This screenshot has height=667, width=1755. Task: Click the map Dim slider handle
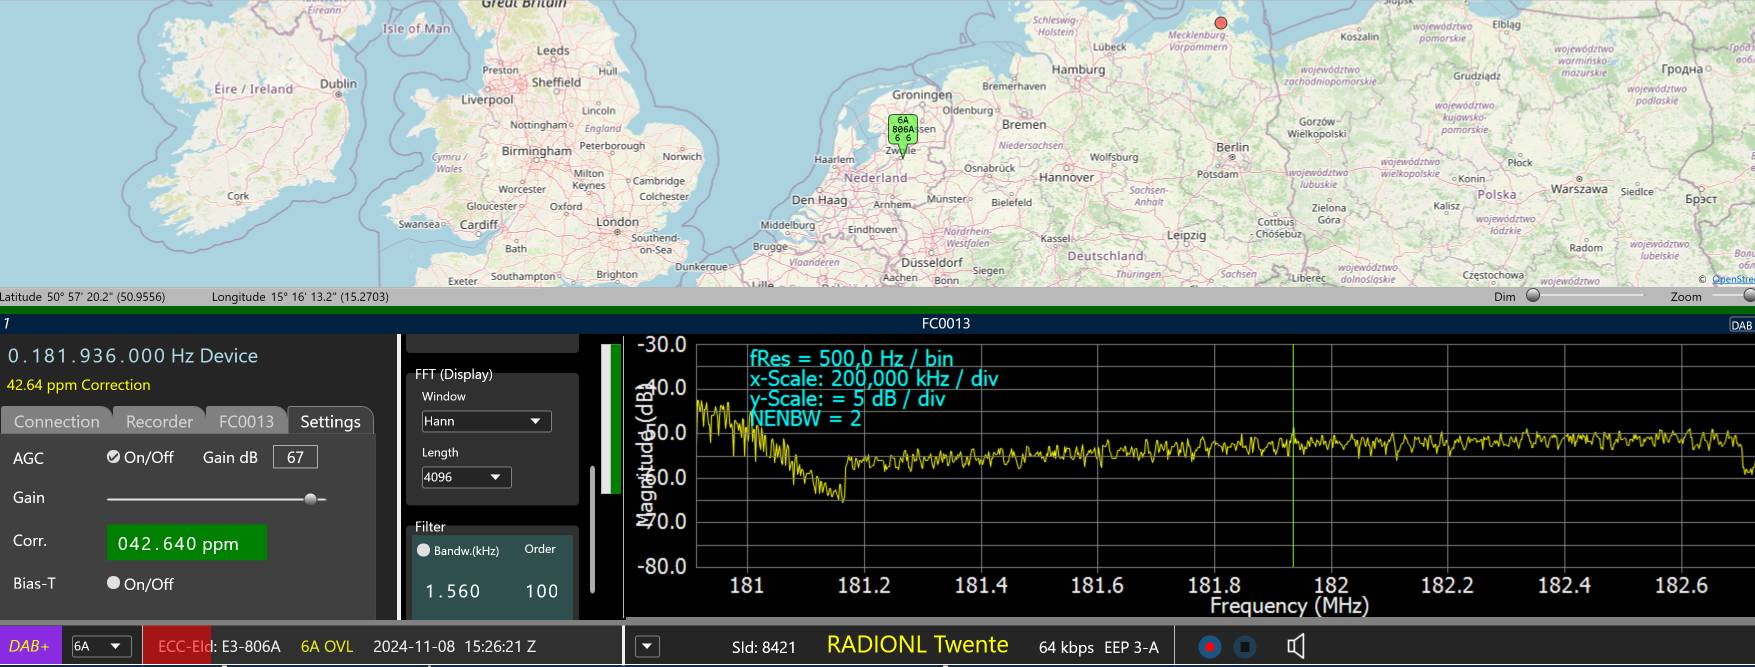click(x=1533, y=296)
